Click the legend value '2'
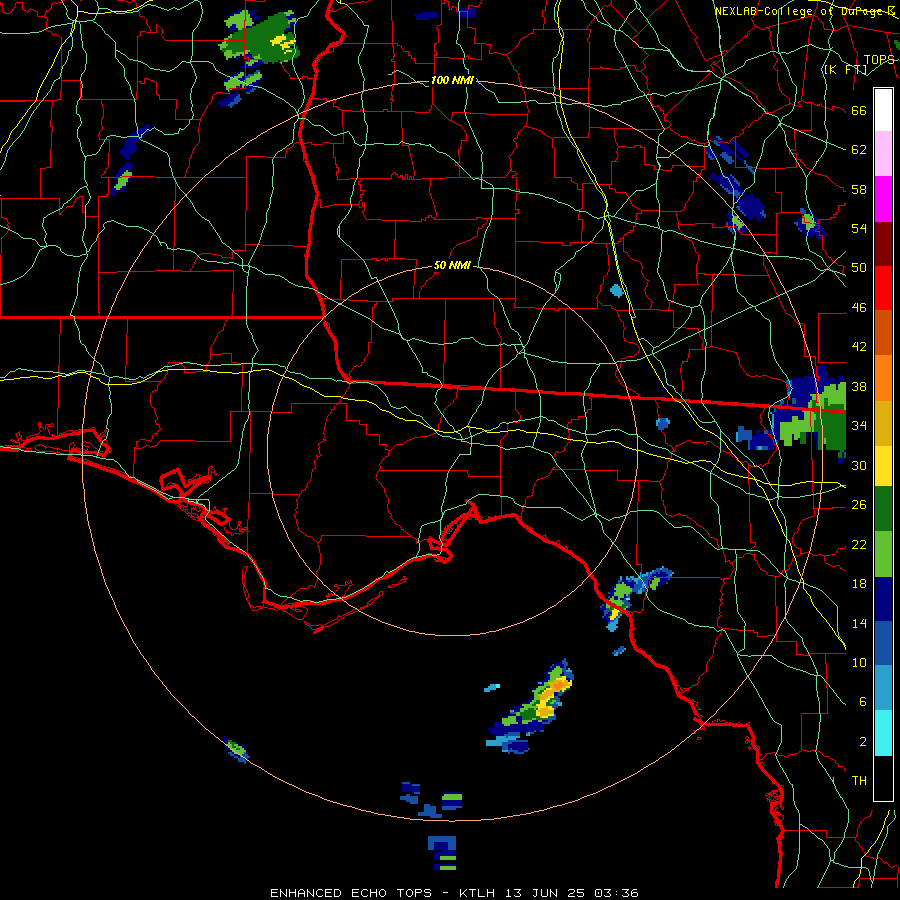 tap(862, 742)
